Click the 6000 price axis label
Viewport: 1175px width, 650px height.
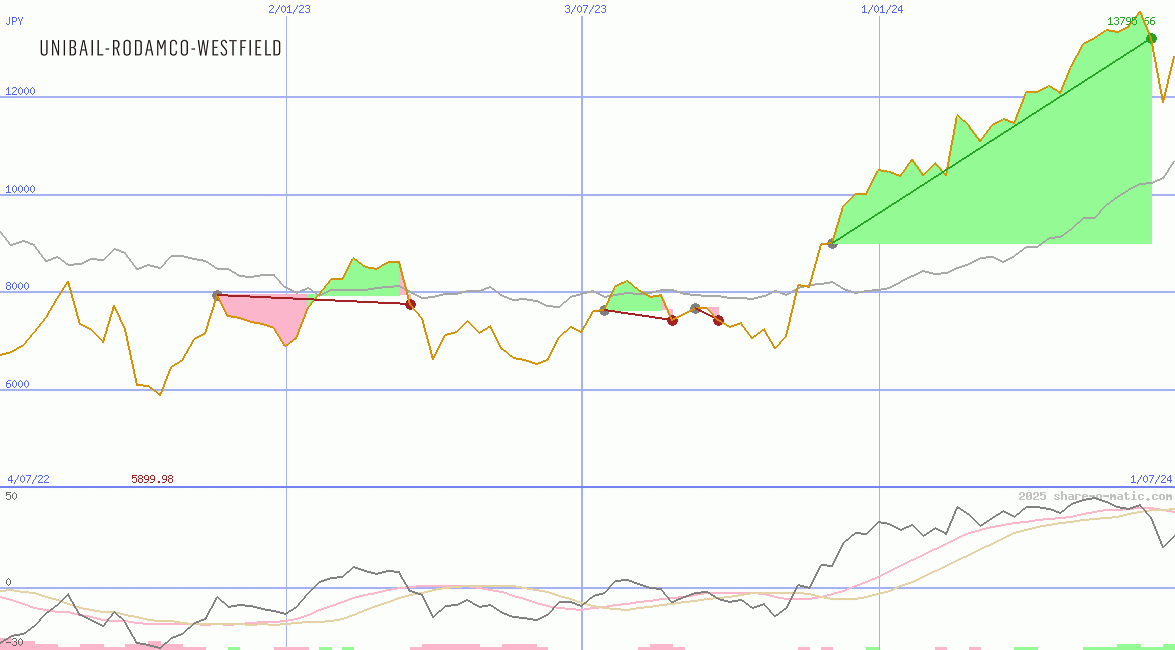coord(17,384)
